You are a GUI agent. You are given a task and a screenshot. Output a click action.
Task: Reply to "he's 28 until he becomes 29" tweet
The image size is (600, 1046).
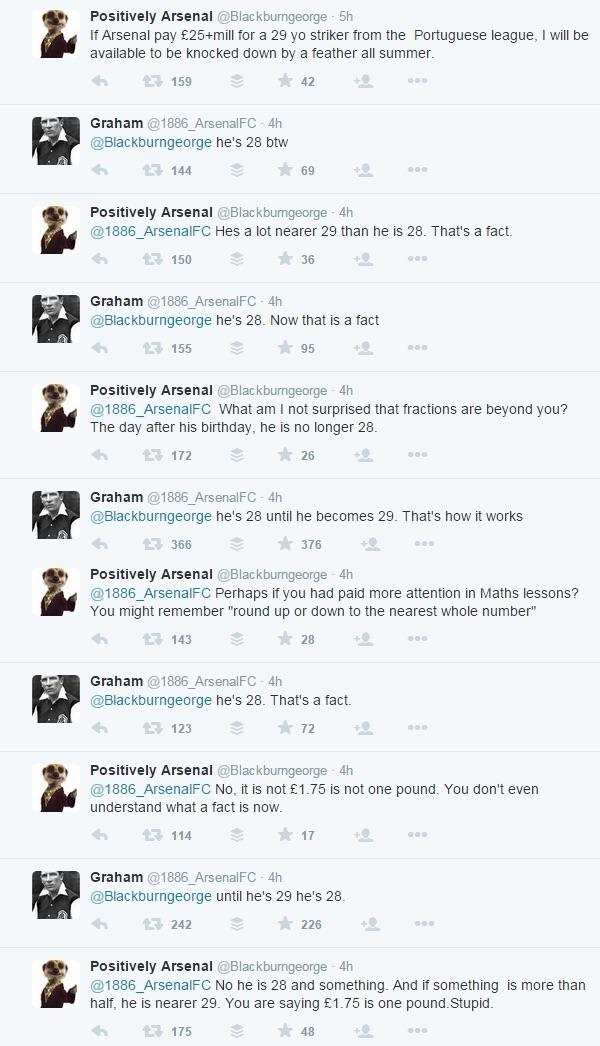(100, 544)
